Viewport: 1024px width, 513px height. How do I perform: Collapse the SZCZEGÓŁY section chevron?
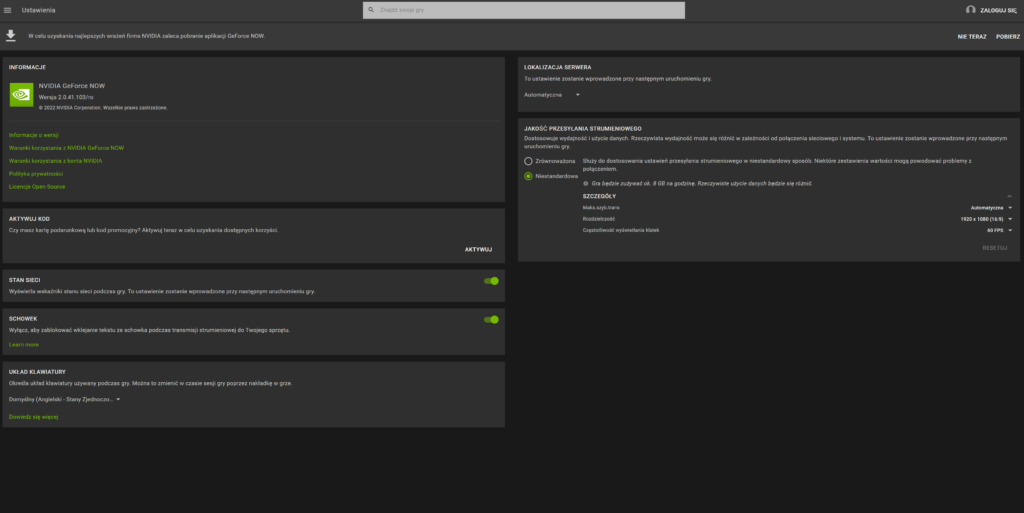click(x=1009, y=196)
